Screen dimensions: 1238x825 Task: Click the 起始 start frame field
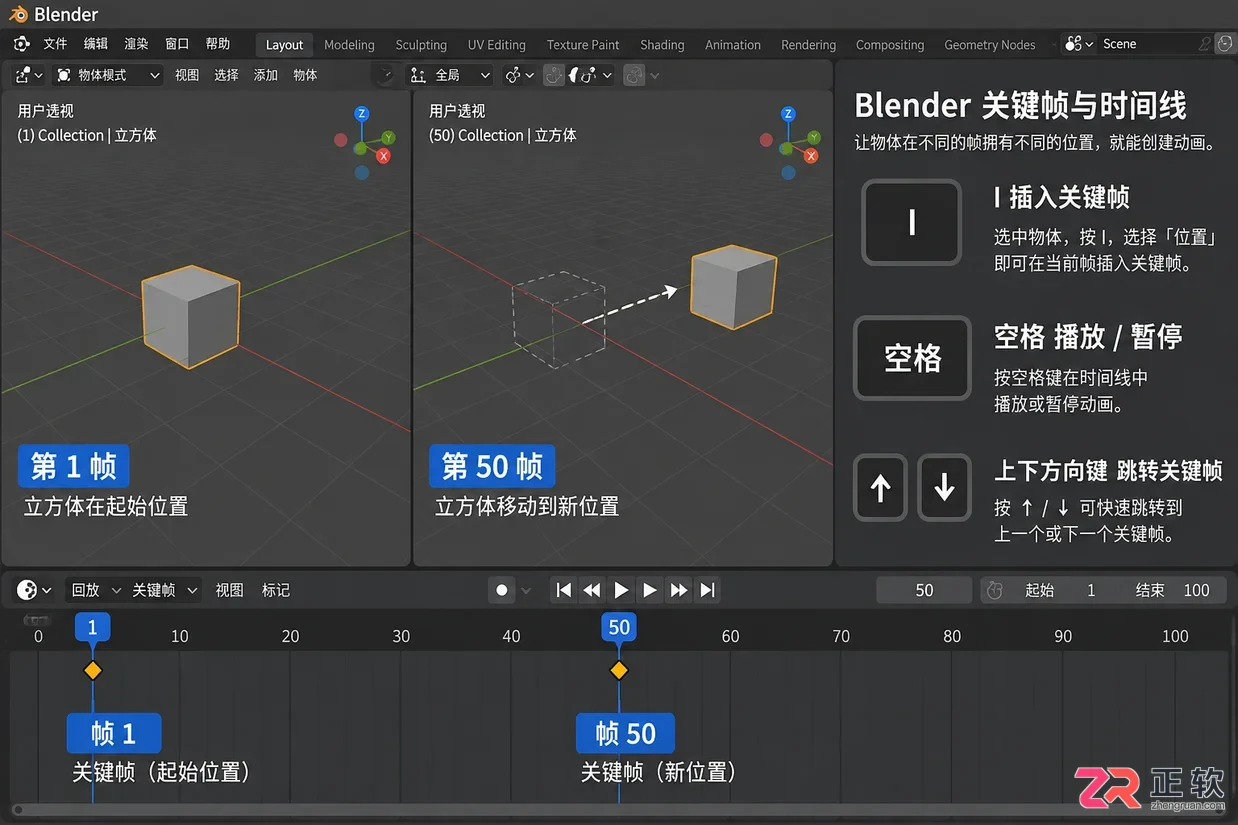pyautogui.click(x=1062, y=590)
